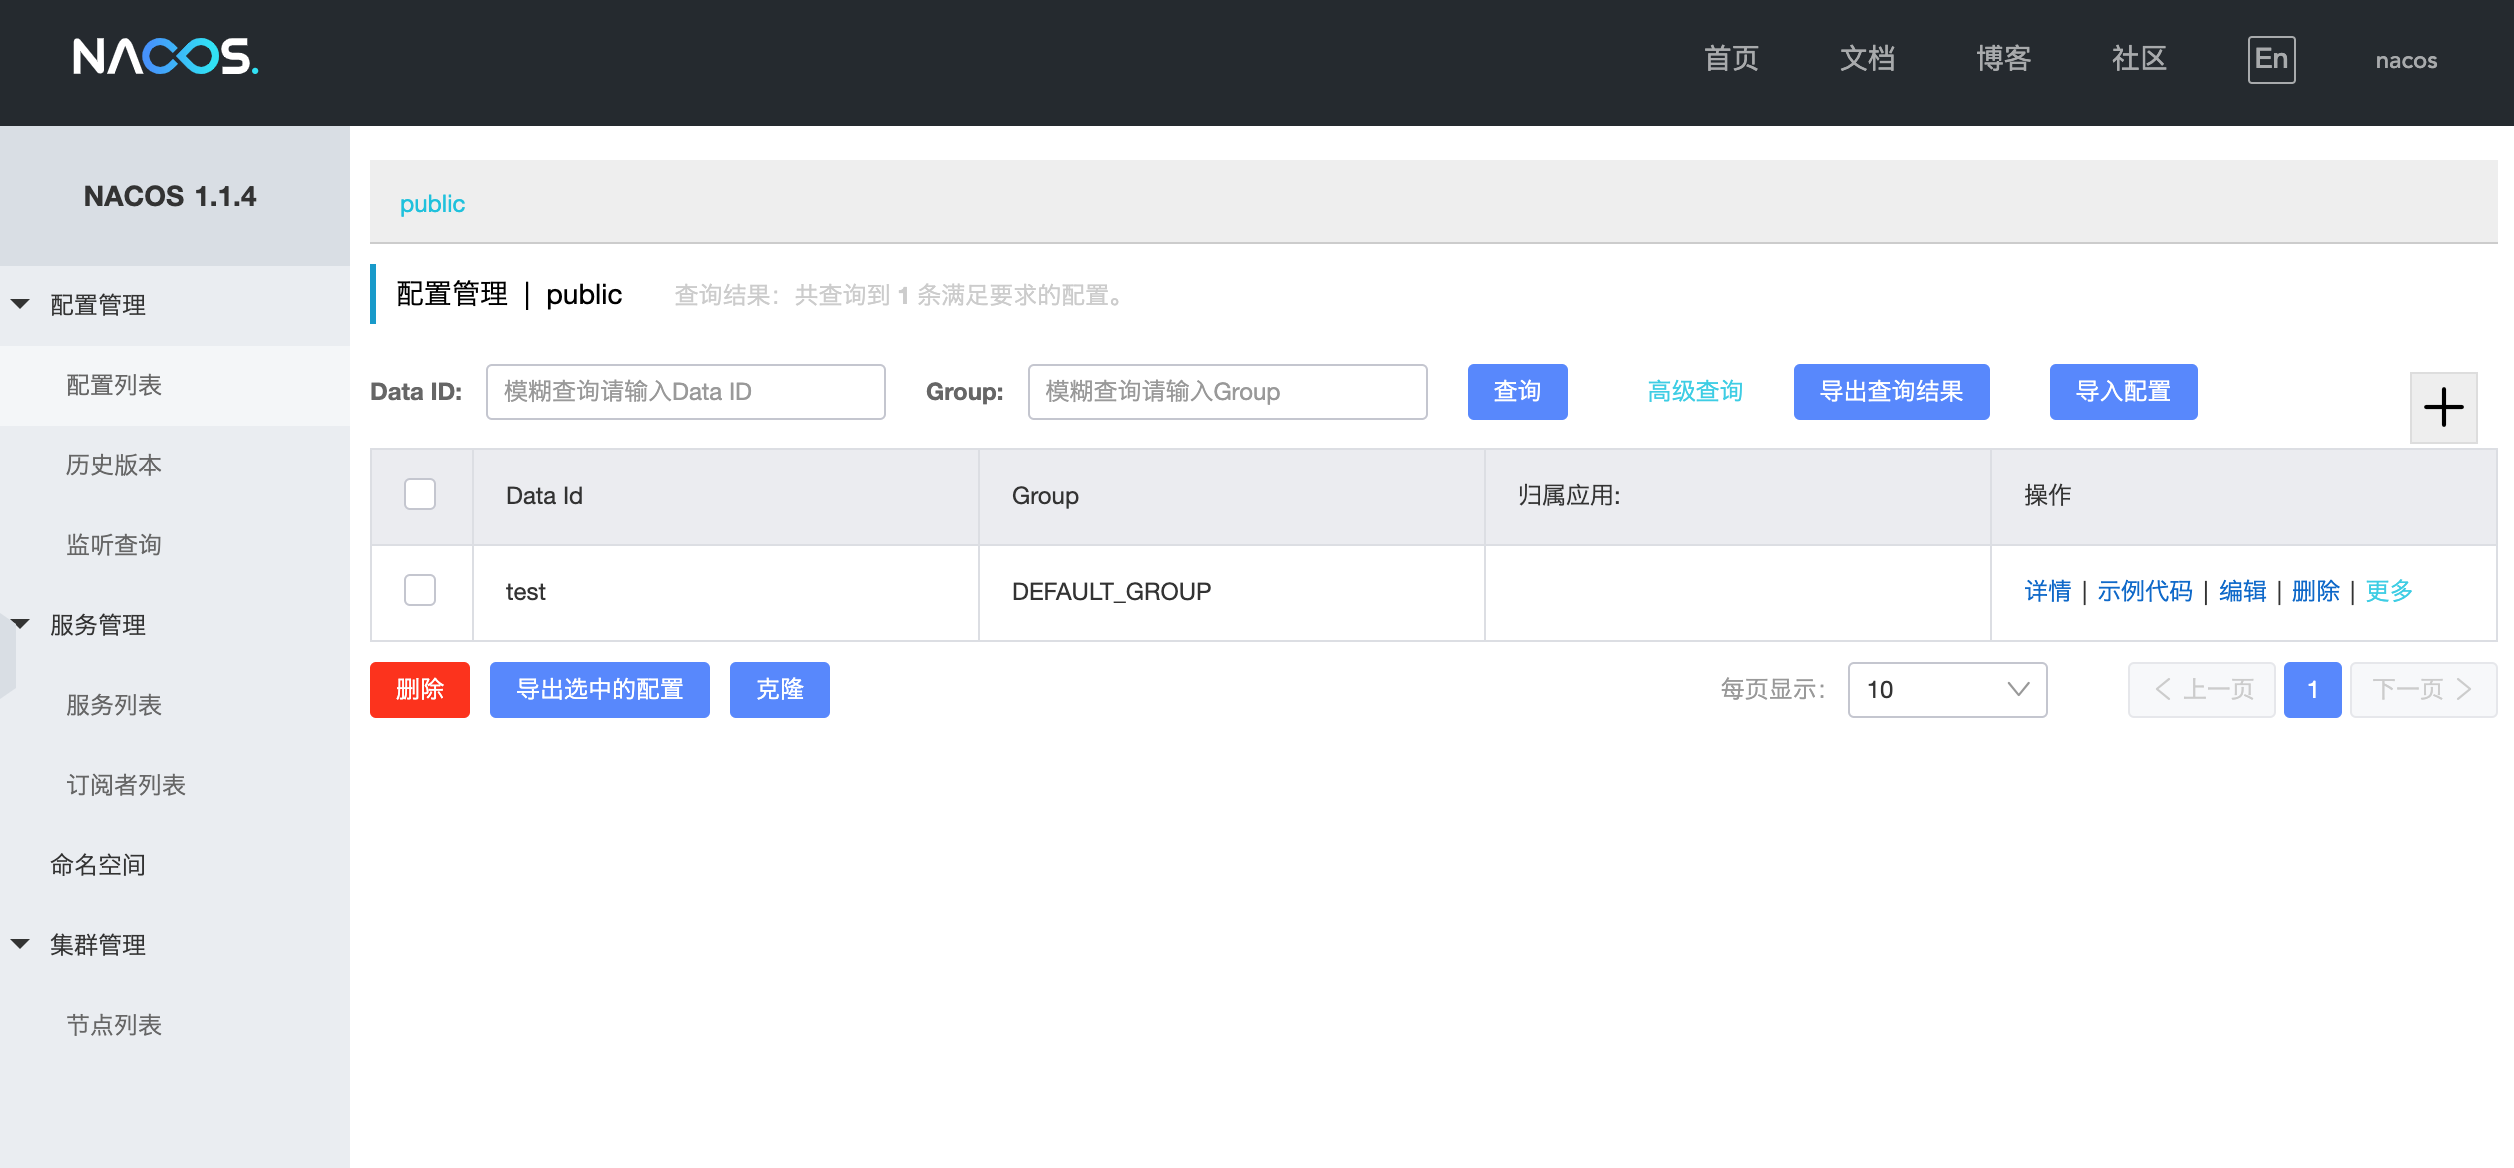
Task: Click the Data ID search input field
Action: pyautogui.click(x=685, y=392)
